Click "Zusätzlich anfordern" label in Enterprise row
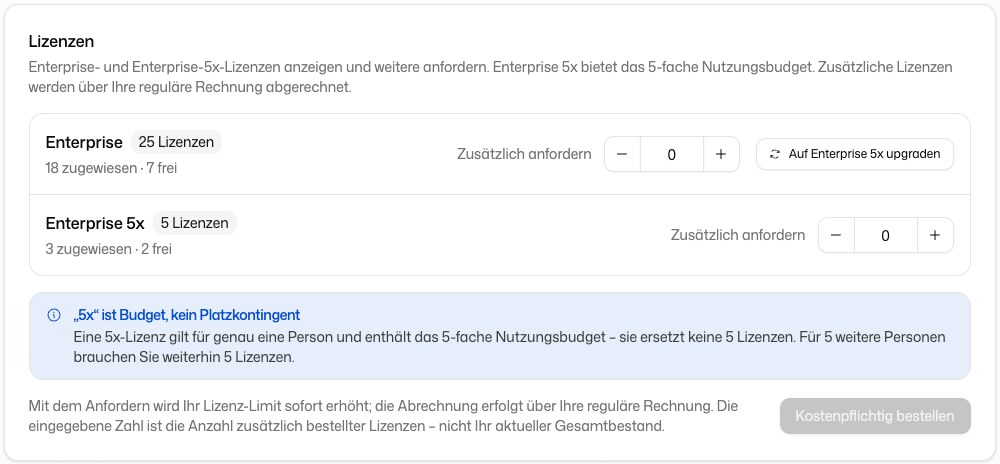The image size is (1000, 464). tap(524, 154)
